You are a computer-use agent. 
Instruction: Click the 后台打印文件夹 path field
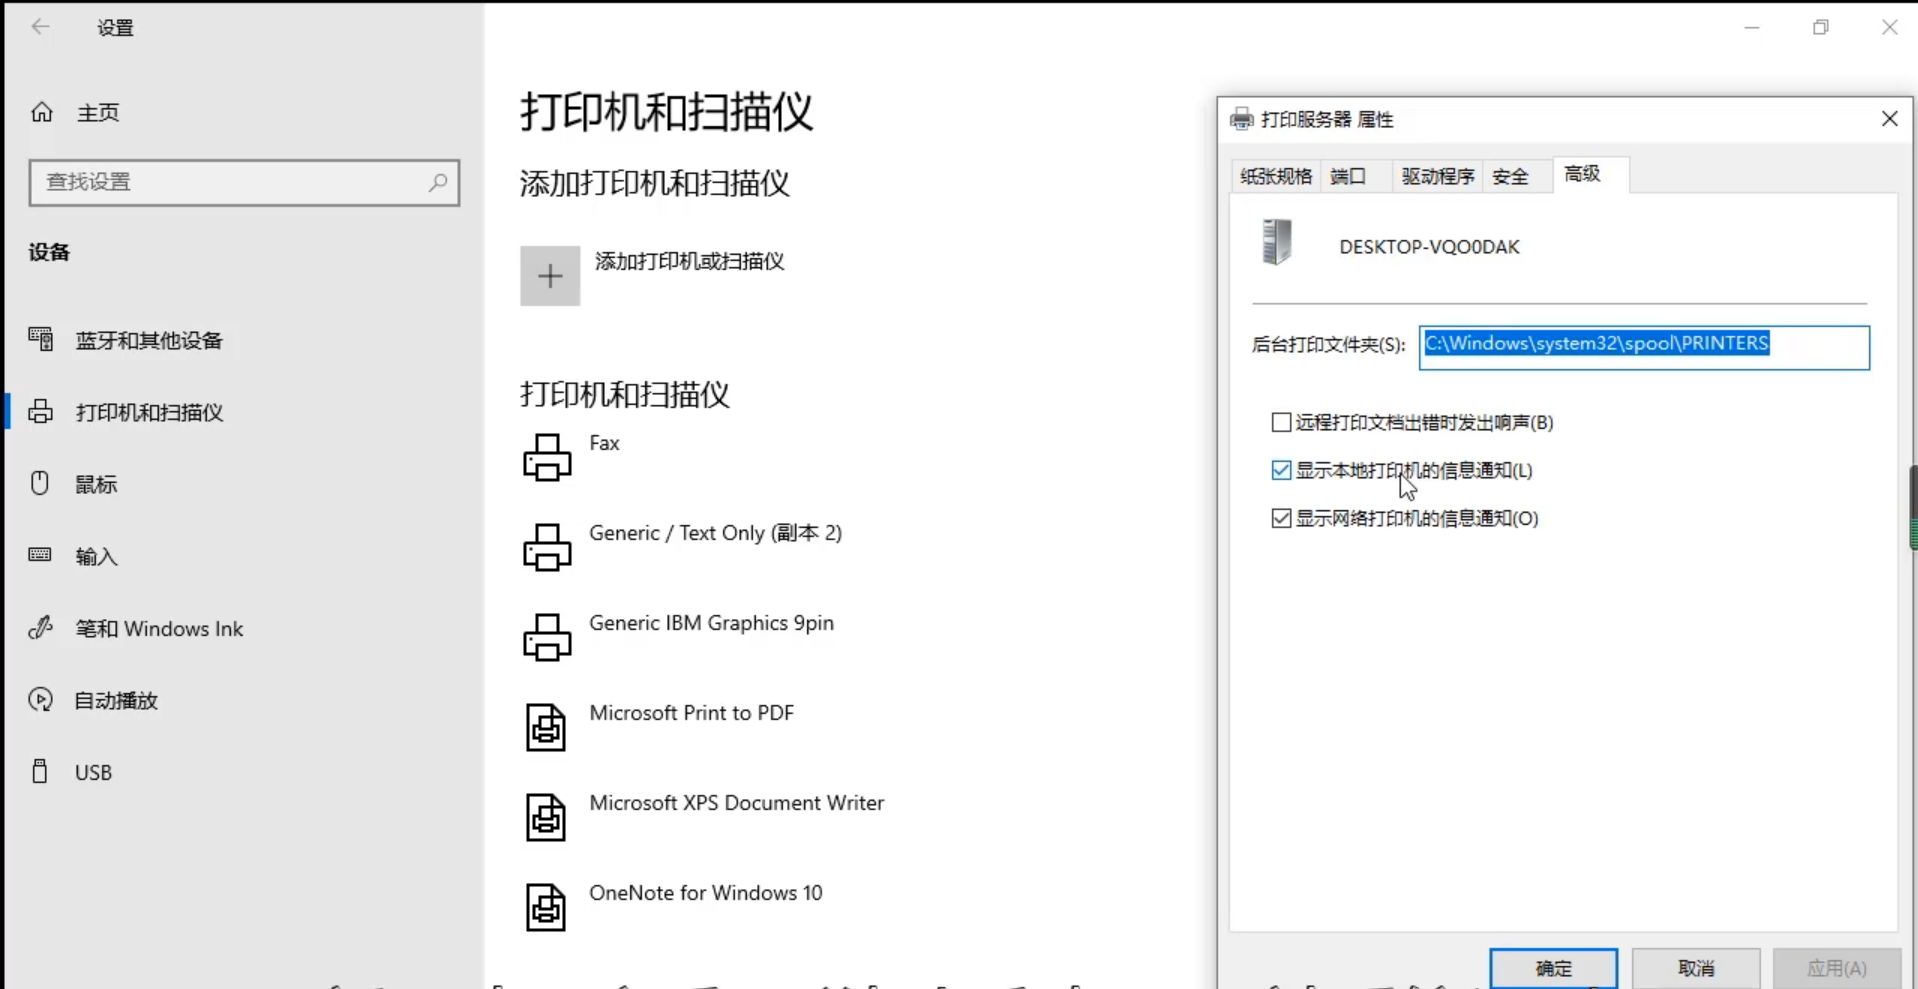tap(1643, 346)
